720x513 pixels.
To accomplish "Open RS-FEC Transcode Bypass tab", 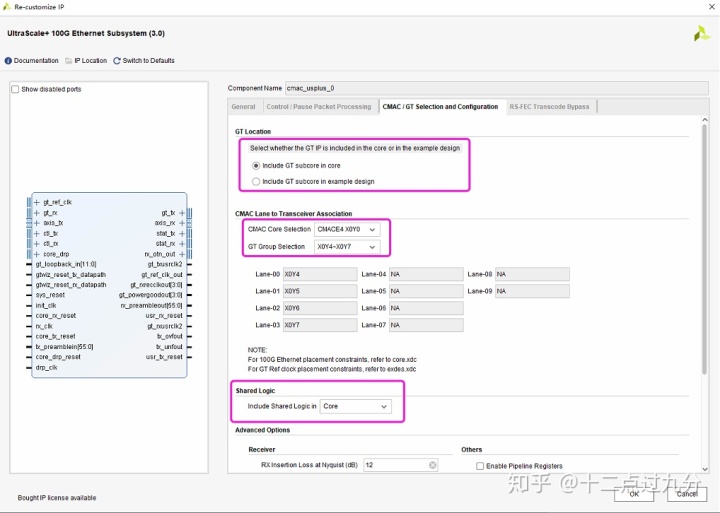I will pos(549,107).
